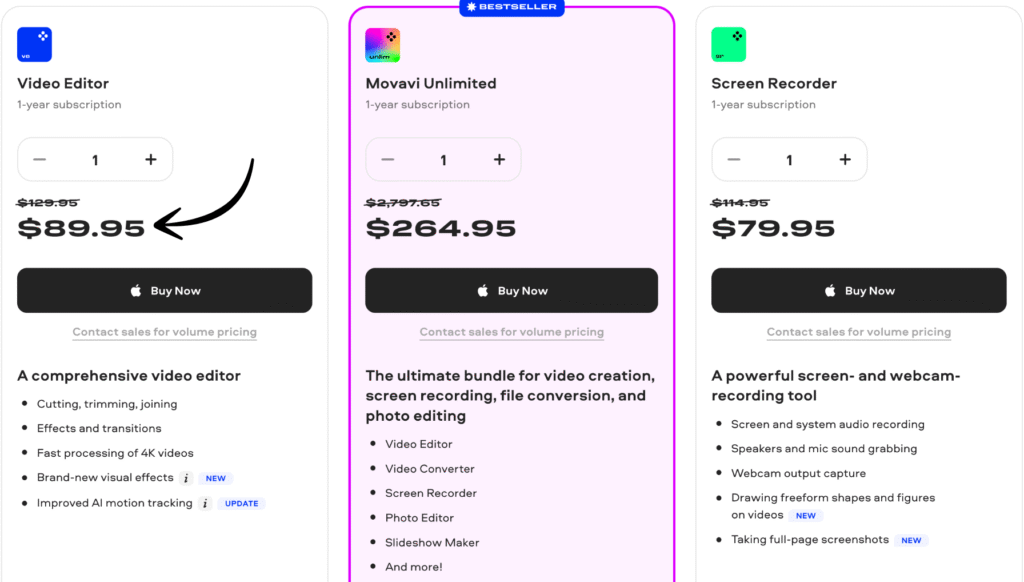
Task: Buy Movavi Unlimited with the Buy Now button
Action: 511,290
